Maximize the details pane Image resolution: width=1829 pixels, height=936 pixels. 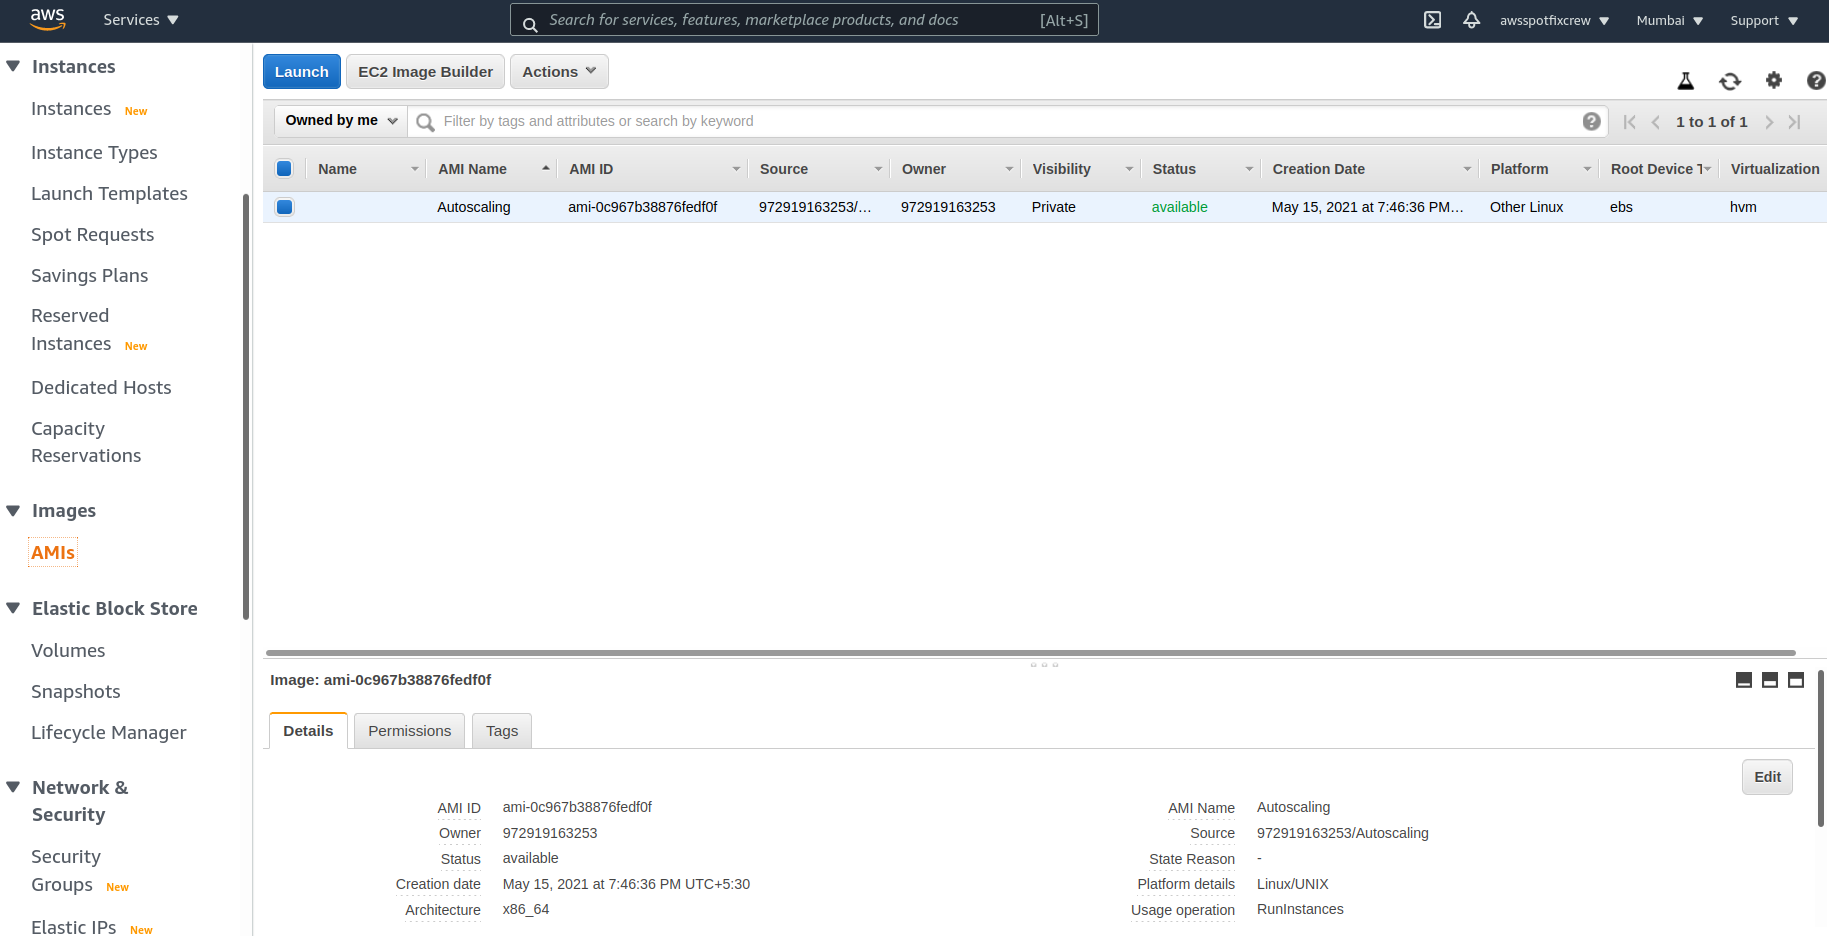(1796, 680)
